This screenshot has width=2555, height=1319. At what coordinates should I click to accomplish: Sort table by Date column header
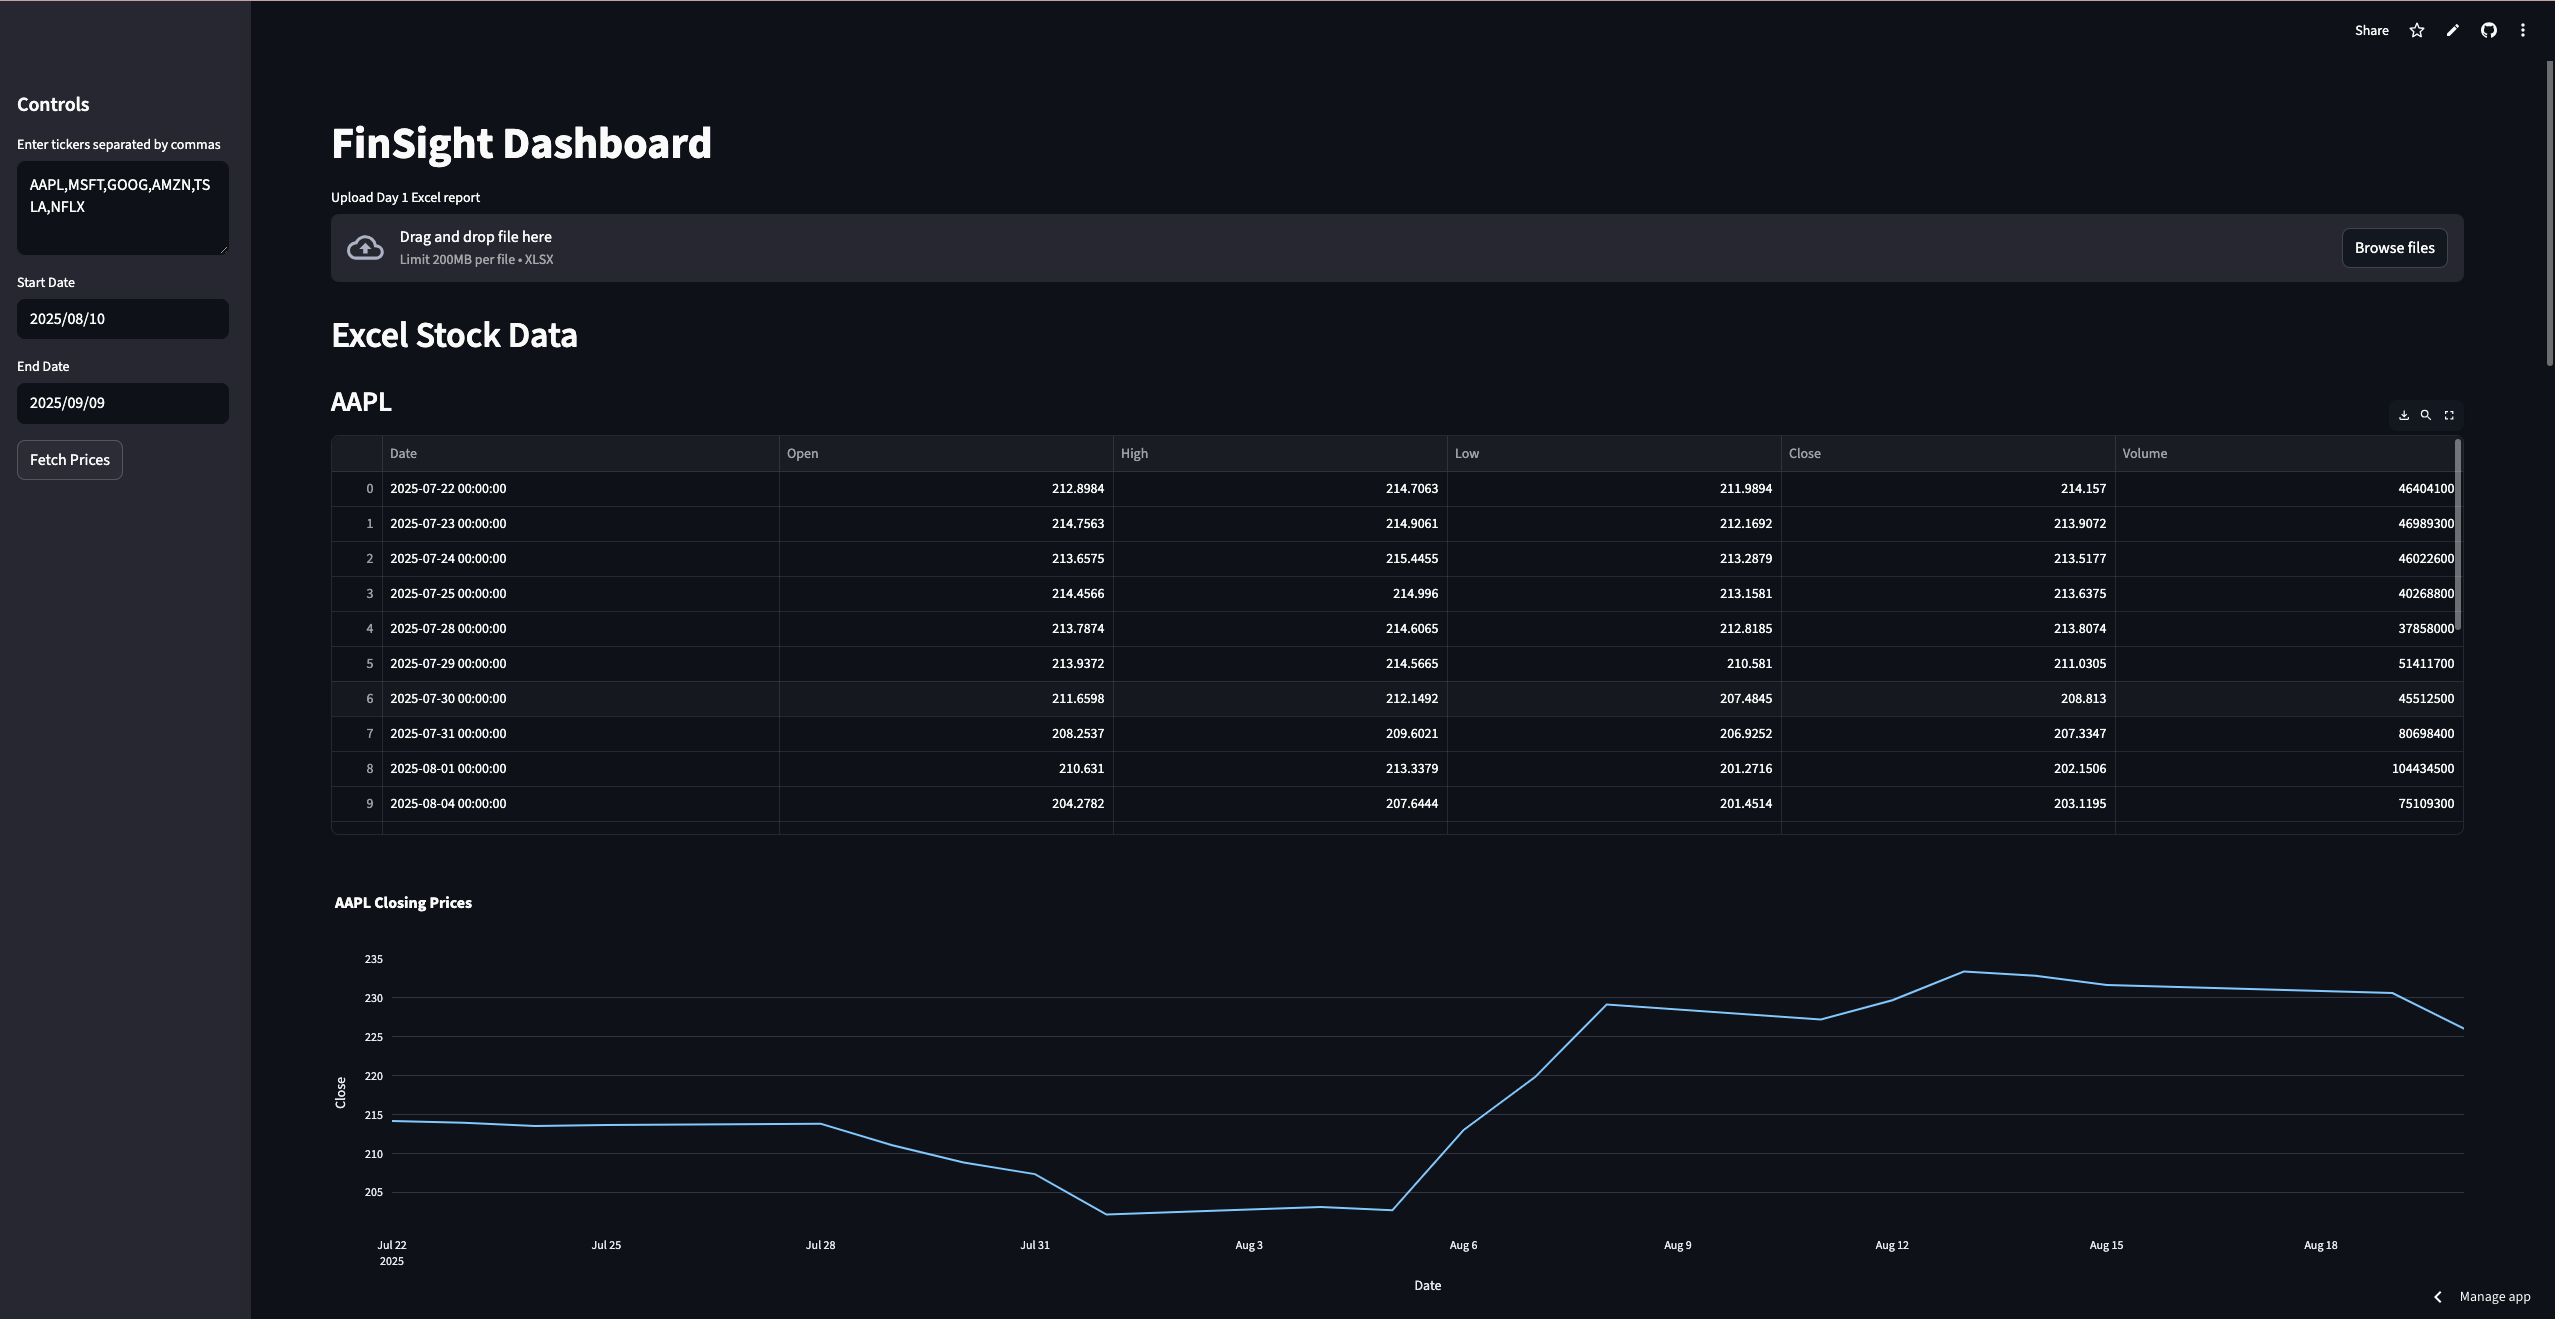coord(580,454)
